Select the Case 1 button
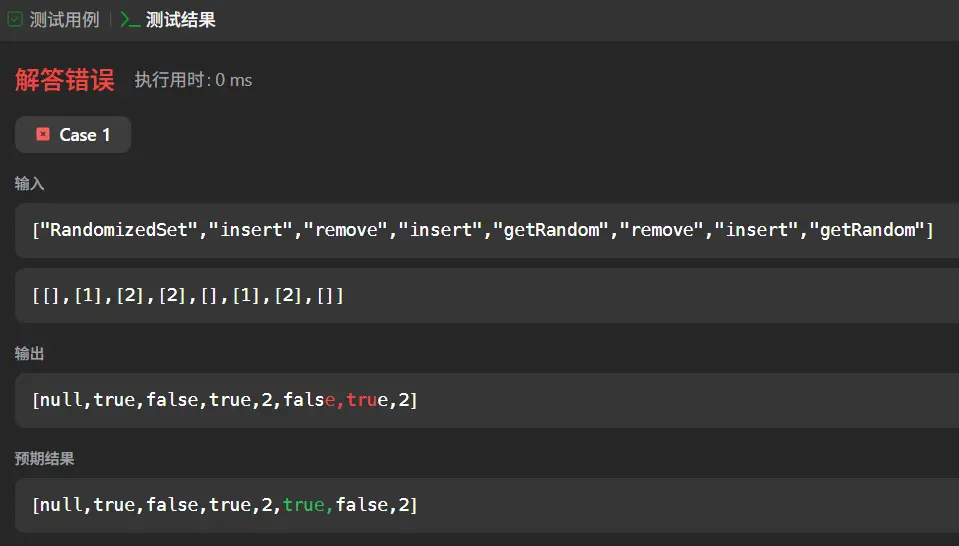 pos(73,135)
